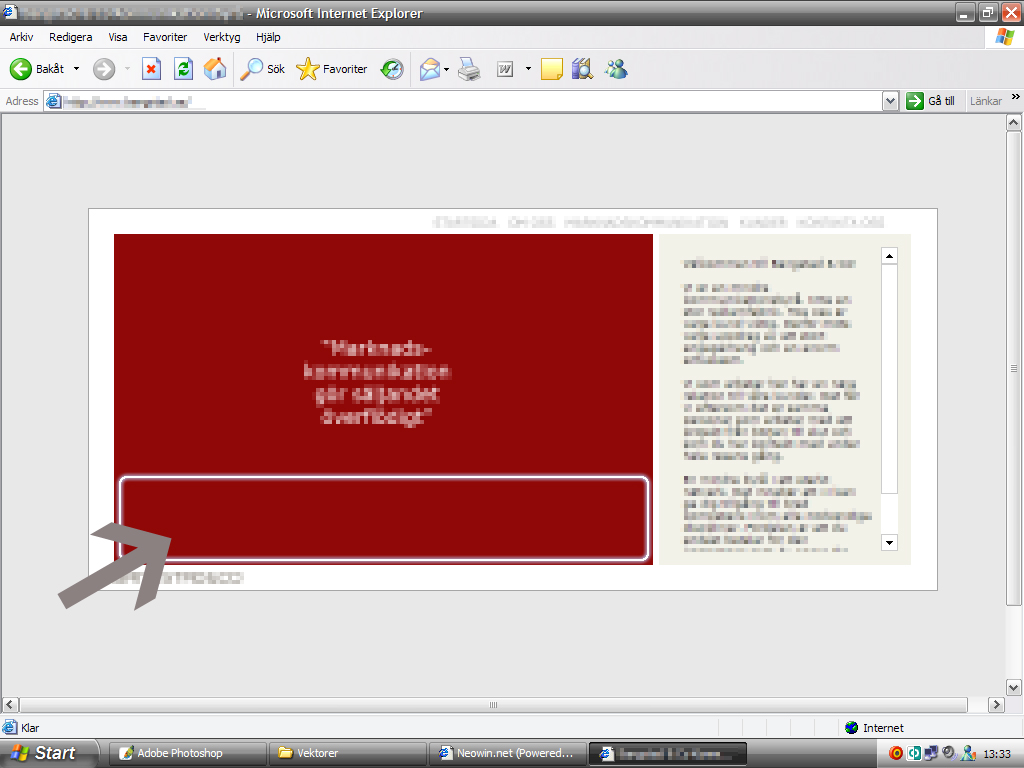Switch to Neowin.net taskbar window

coord(507,753)
